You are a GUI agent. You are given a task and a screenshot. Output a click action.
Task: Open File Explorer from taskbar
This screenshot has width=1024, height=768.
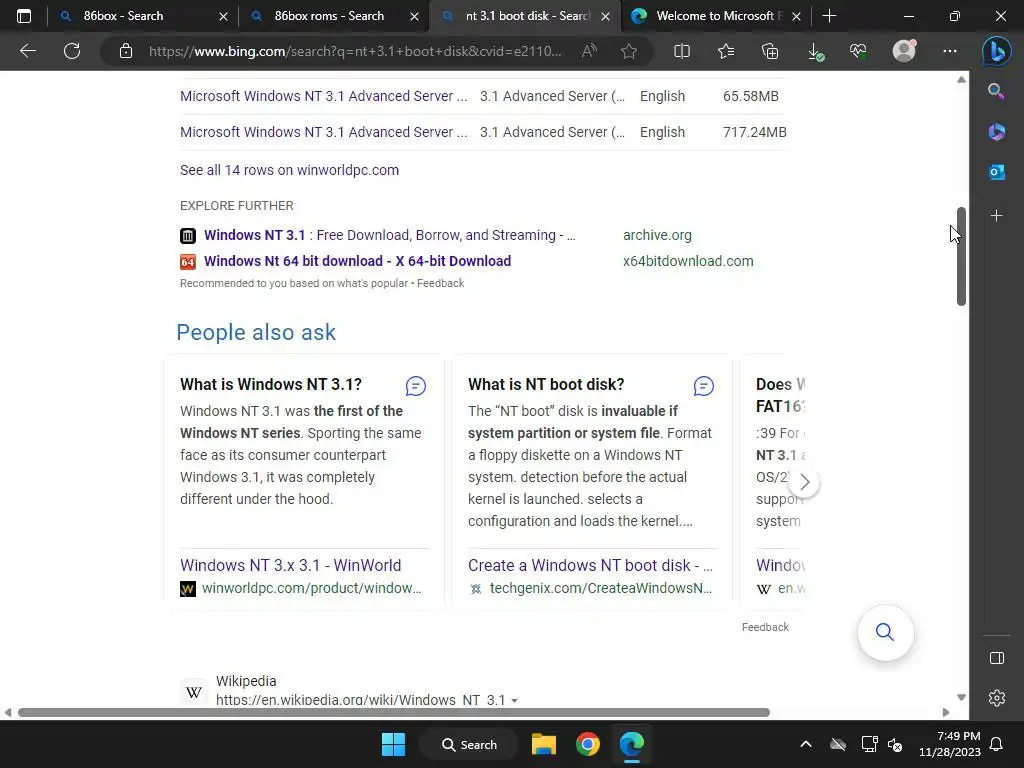(543, 744)
